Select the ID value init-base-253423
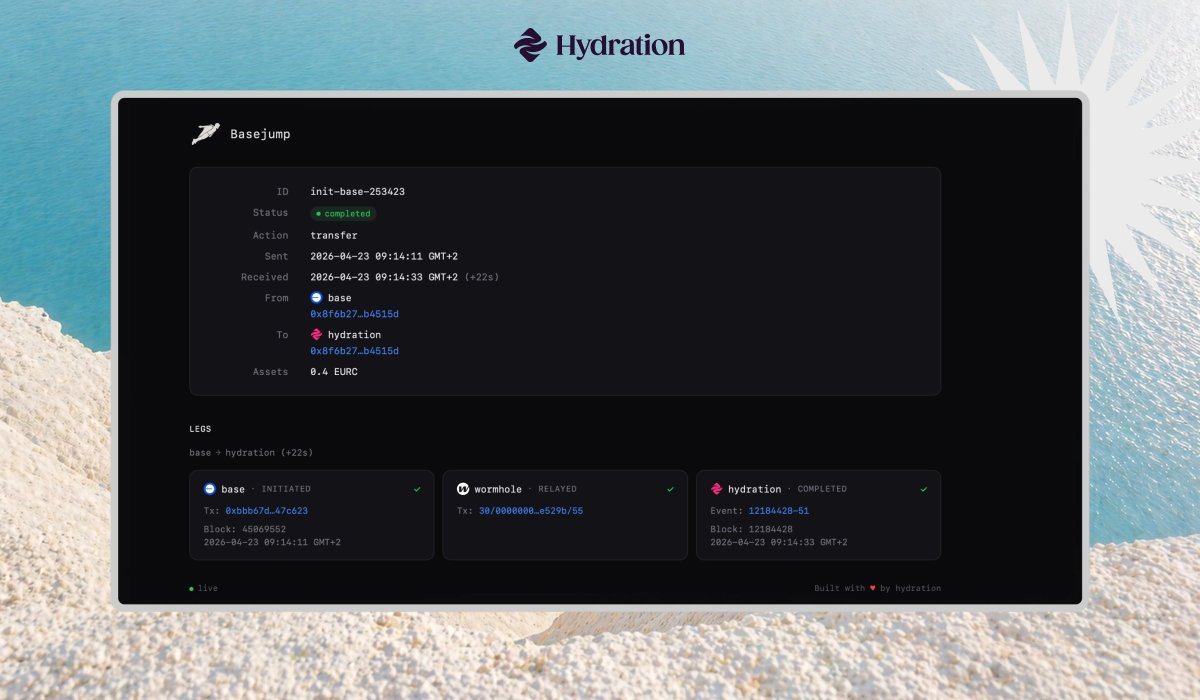 (357, 191)
